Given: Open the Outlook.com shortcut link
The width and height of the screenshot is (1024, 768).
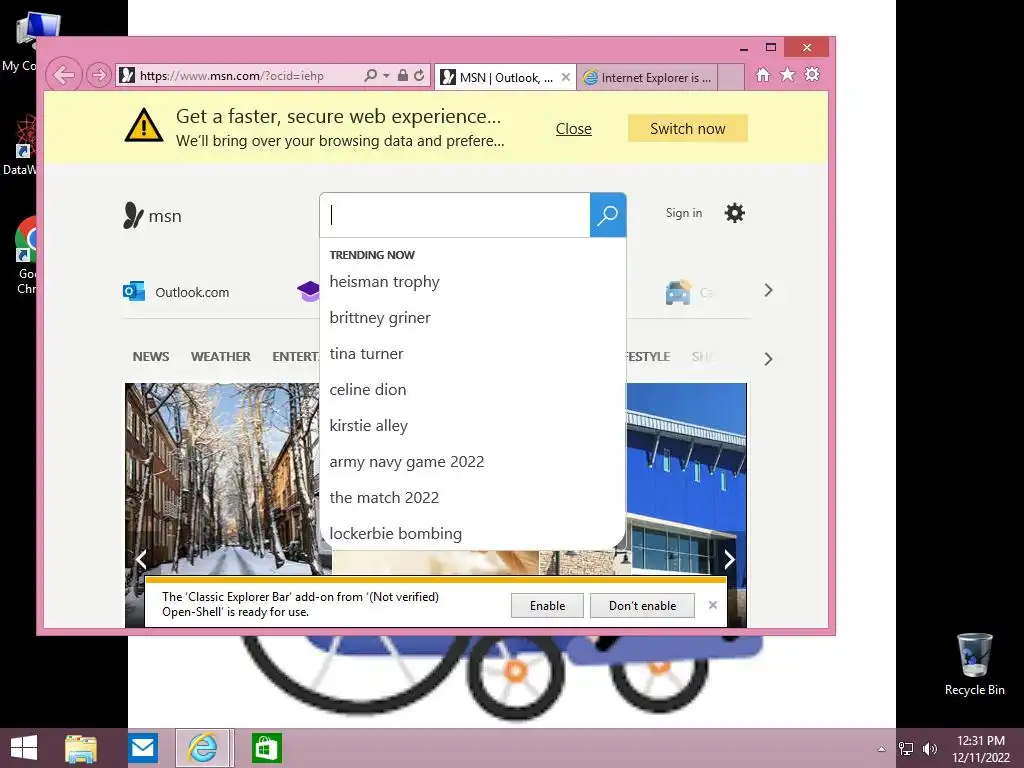Looking at the screenshot, I should coord(176,292).
